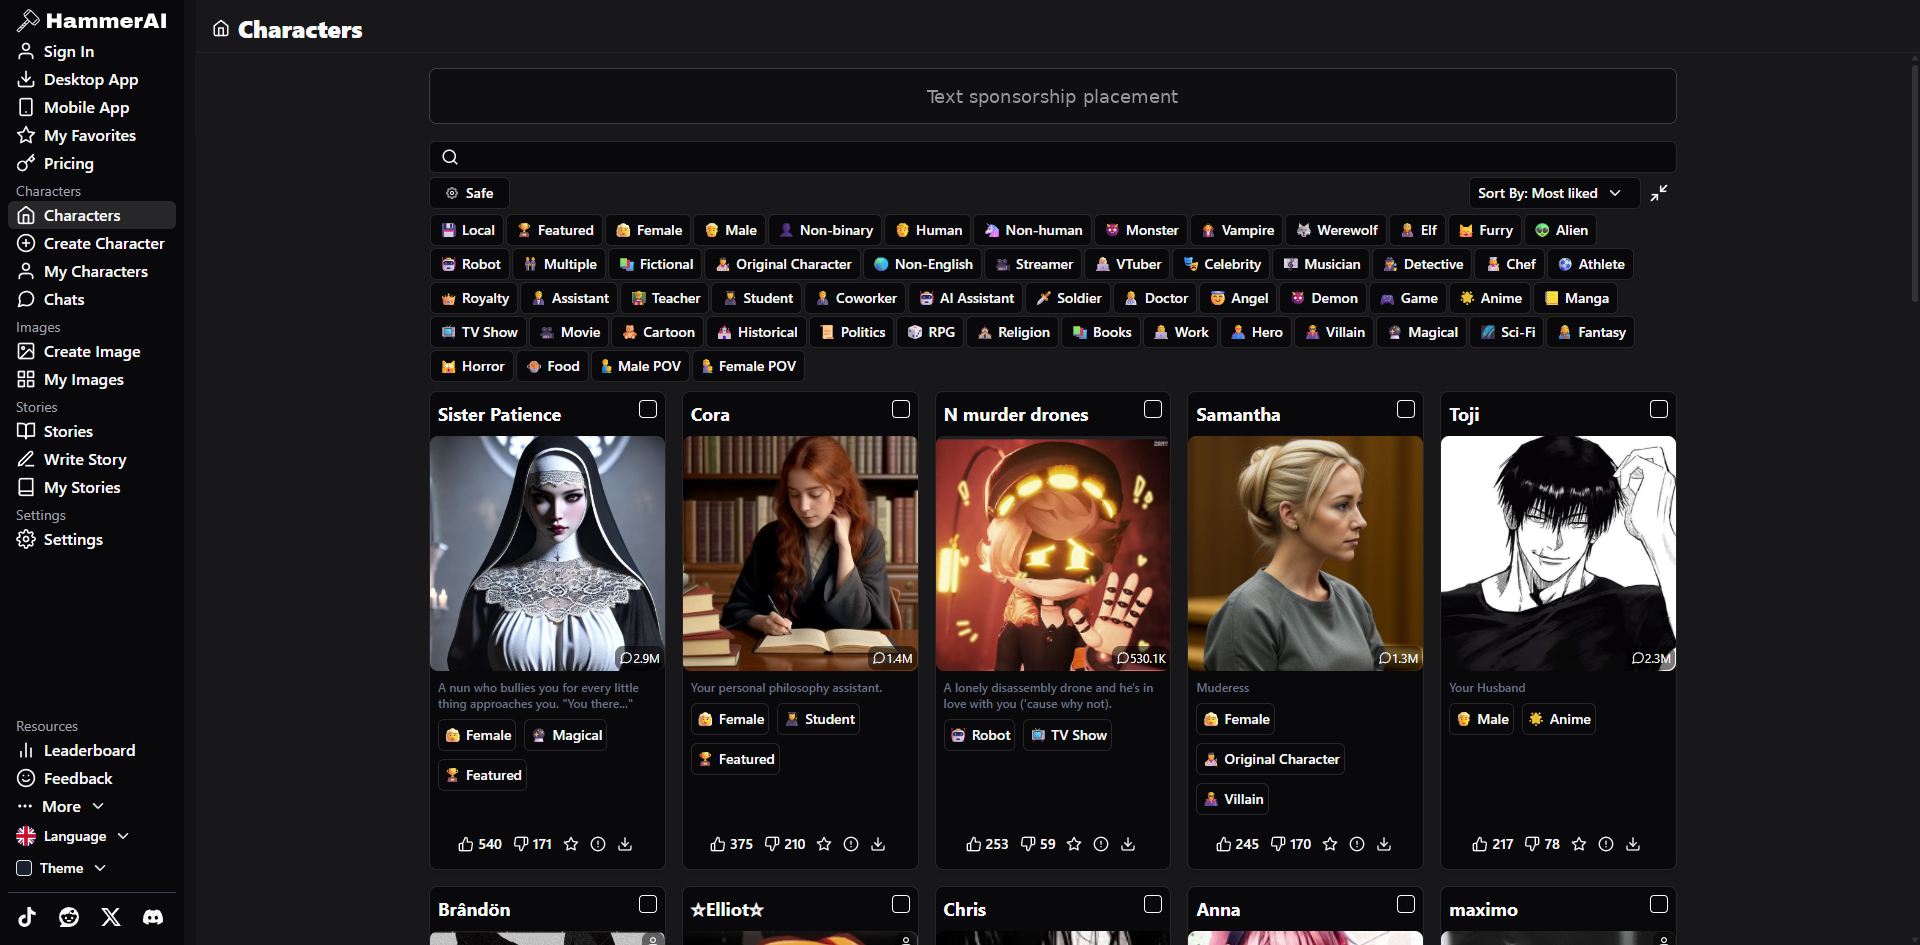This screenshot has height=945, width=1920.
Task: Check the Toji card checkbox
Action: [1659, 409]
